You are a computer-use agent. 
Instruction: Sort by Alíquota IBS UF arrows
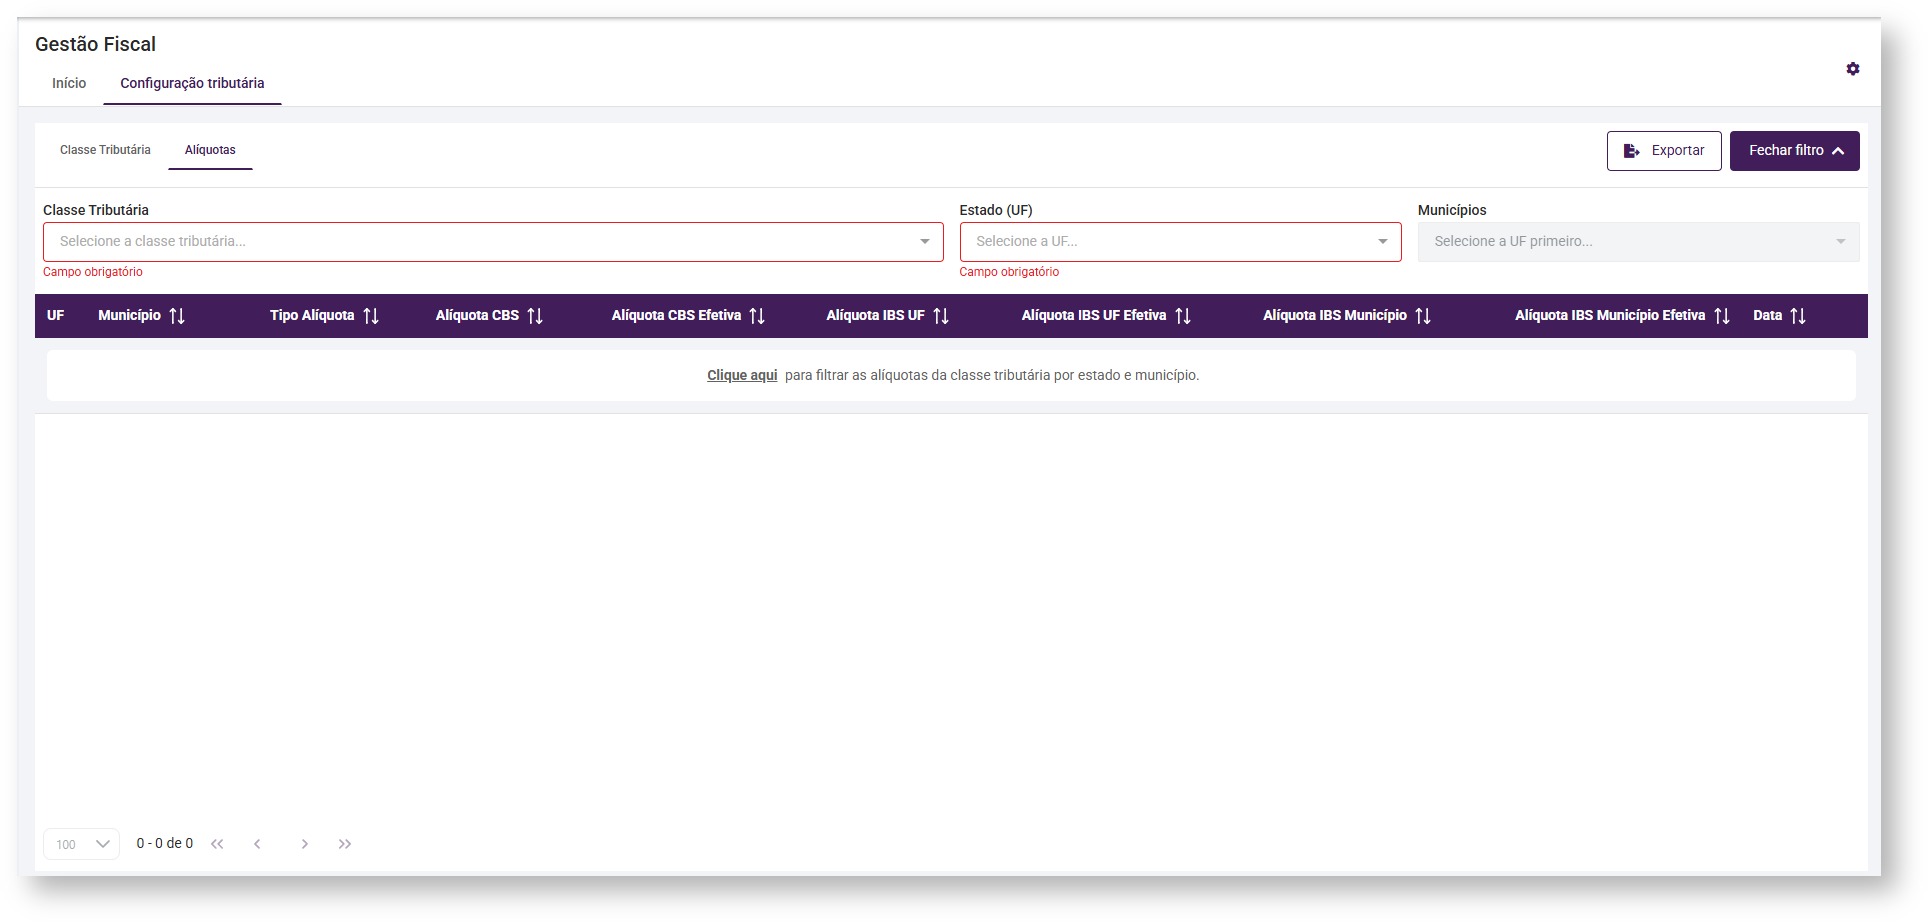point(941,316)
